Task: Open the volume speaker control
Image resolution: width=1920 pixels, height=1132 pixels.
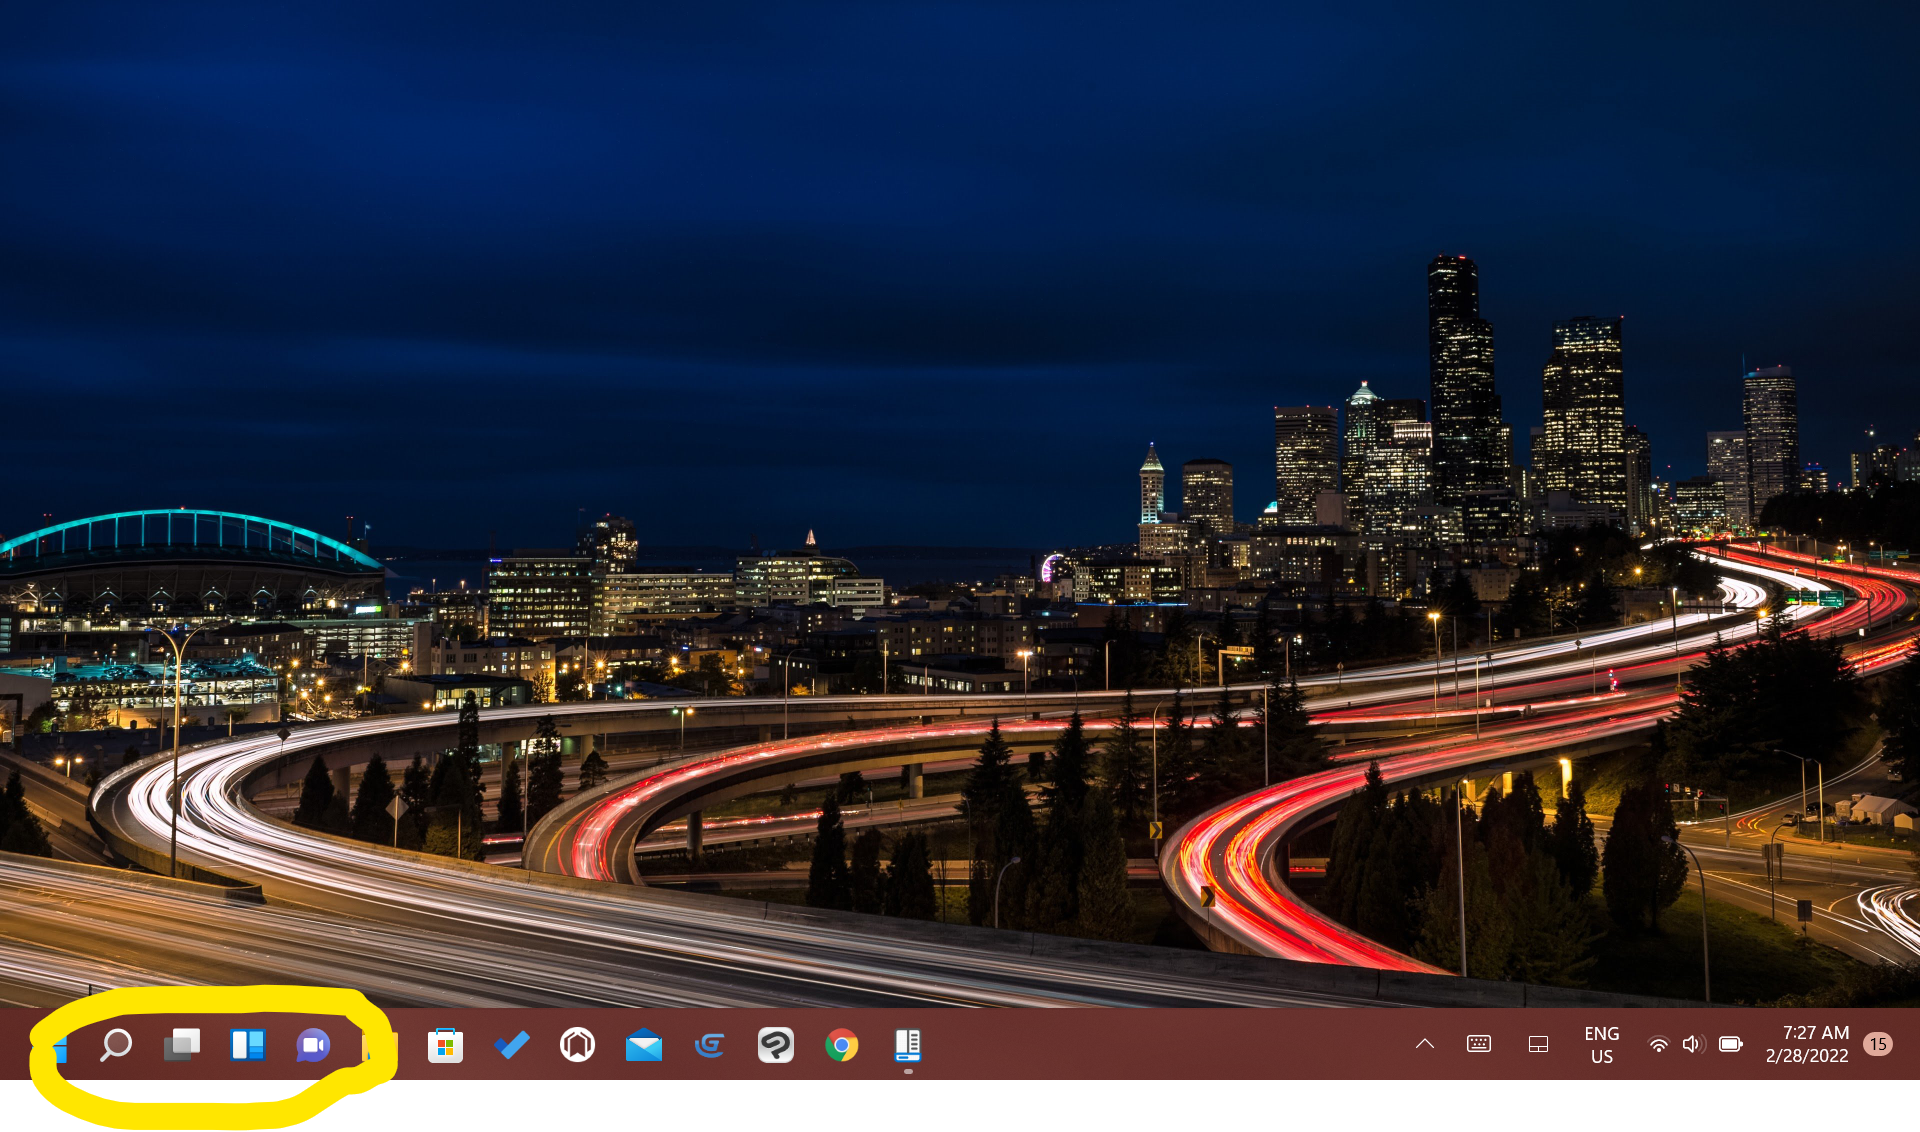Action: click(x=1692, y=1044)
